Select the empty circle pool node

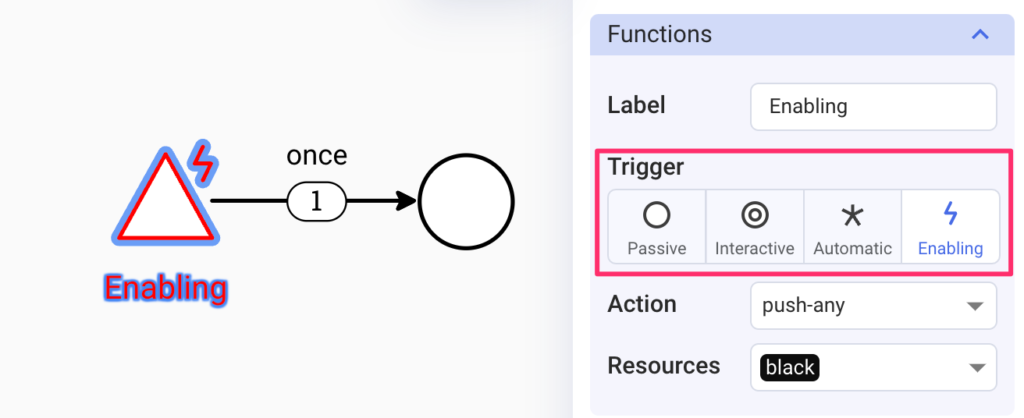[466, 202]
